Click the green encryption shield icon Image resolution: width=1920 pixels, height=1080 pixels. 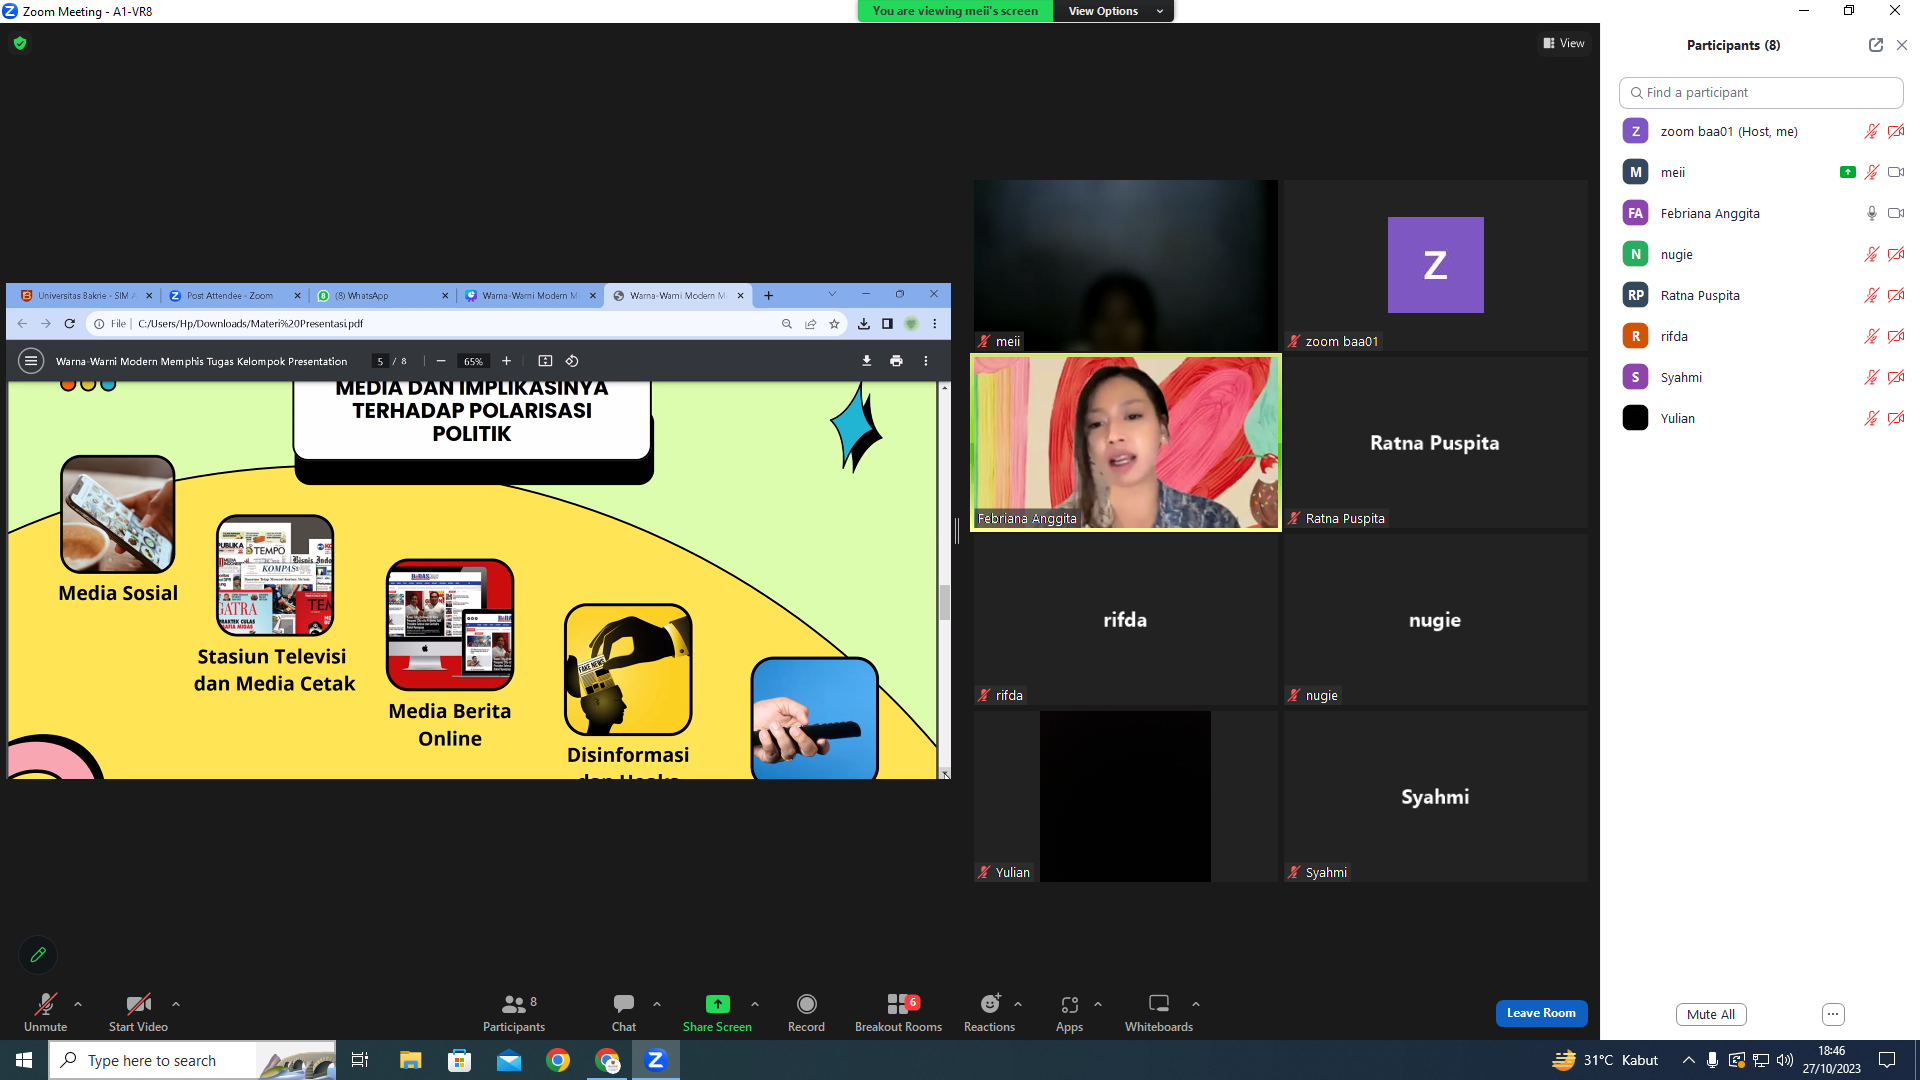(x=20, y=43)
